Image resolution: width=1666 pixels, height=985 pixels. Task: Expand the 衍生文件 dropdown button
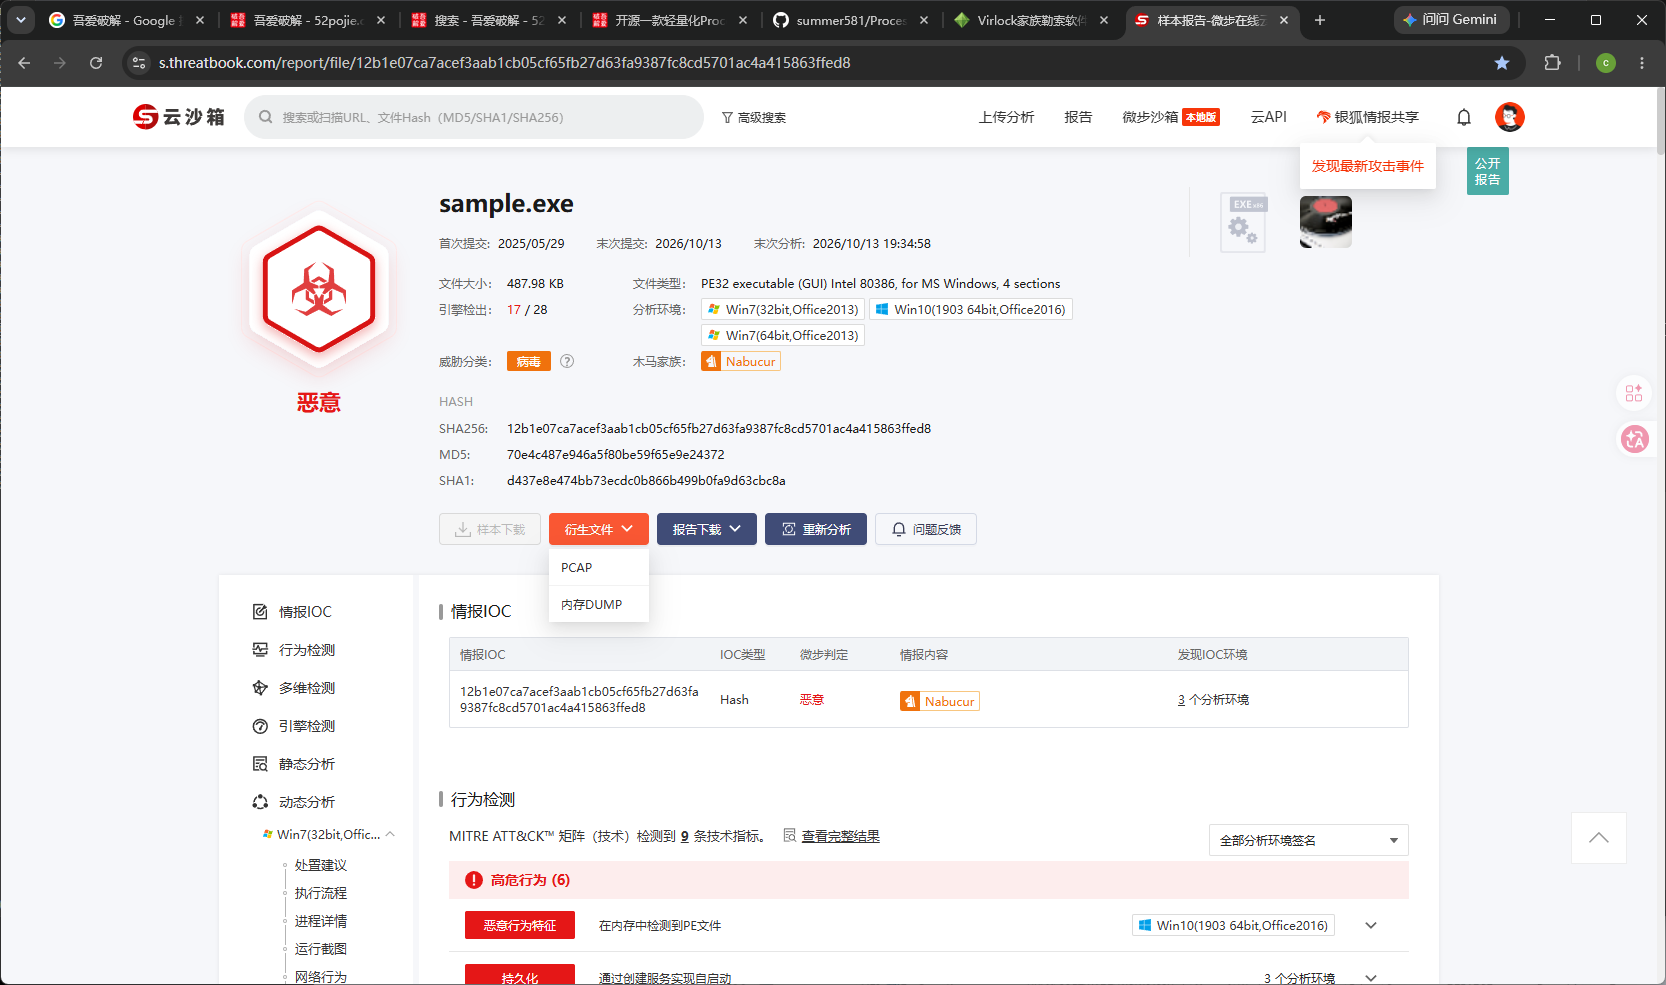tap(599, 529)
